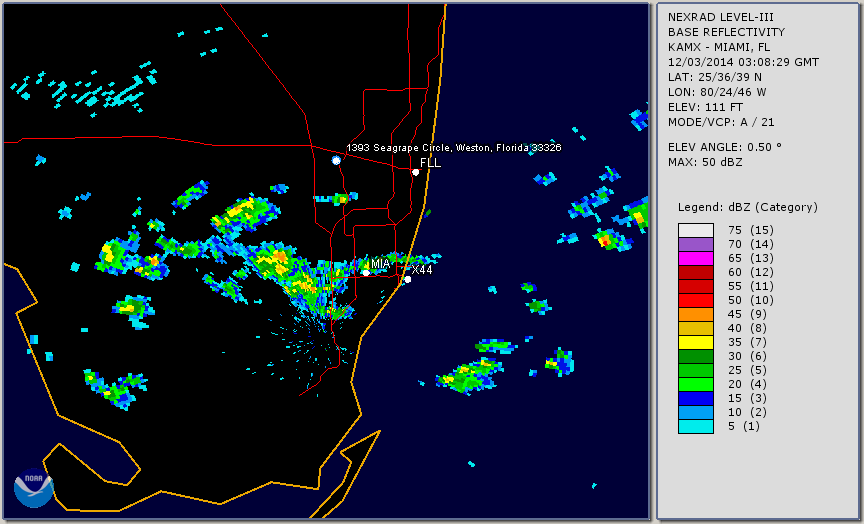Click the NOAA logo icon
This screenshot has width=864, height=524.
tap(34, 488)
